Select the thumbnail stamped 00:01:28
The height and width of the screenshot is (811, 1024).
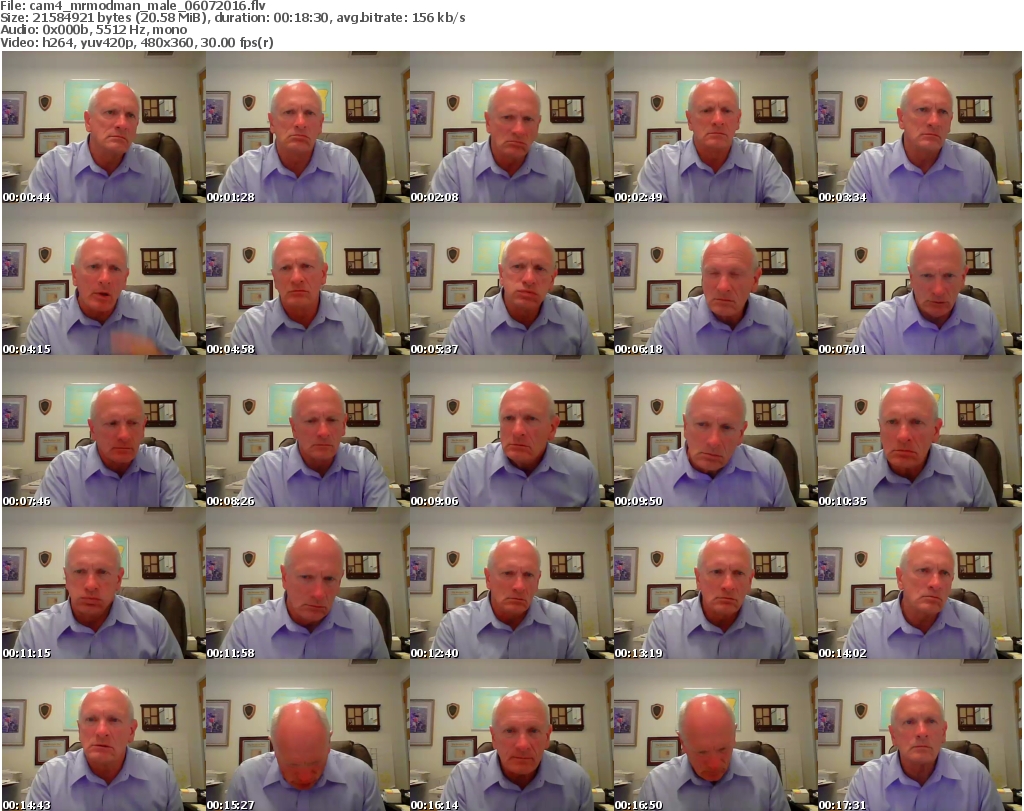[308, 127]
